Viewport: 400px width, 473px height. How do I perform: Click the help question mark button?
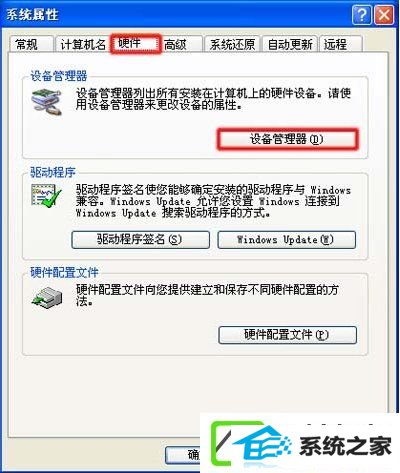click(361, 15)
